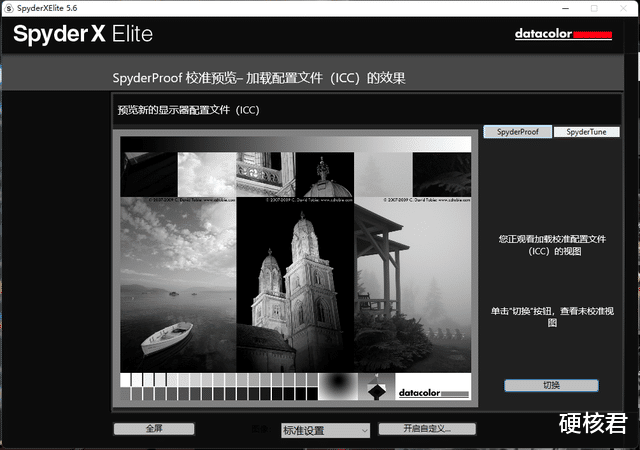
Task: Open the 标准设置 image dropdown
Action: [x=325, y=430]
